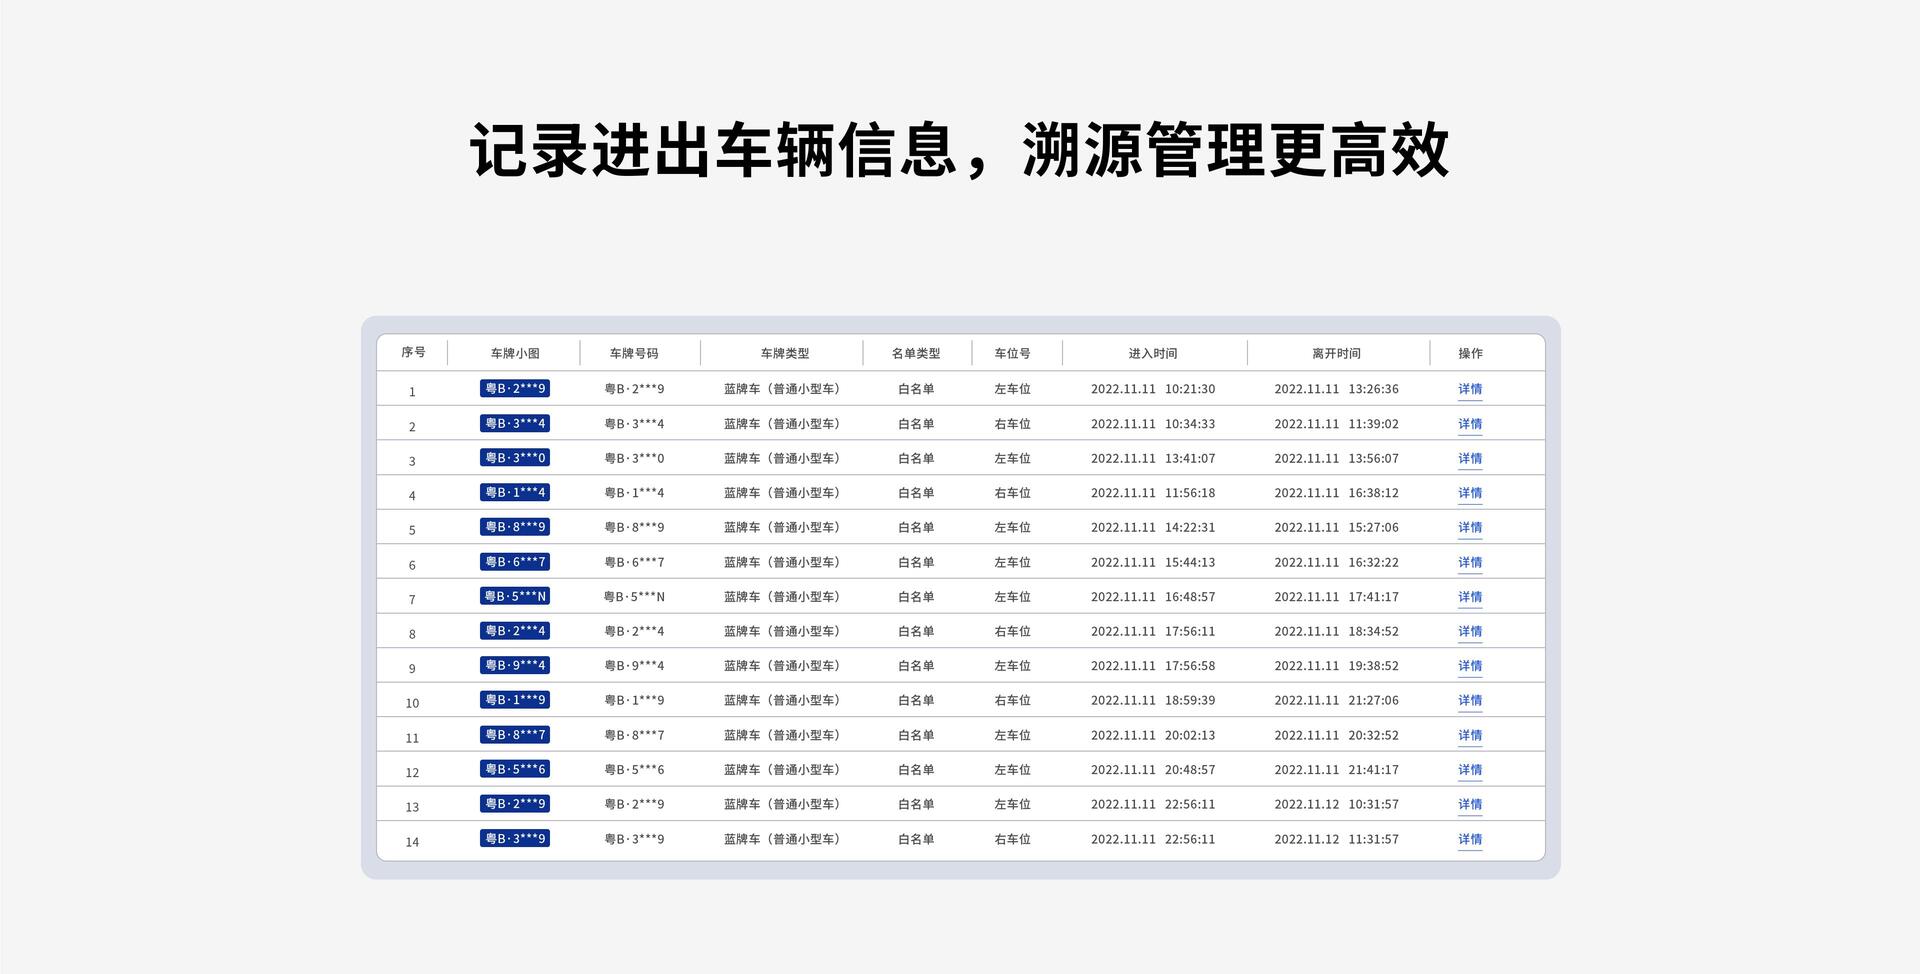Click the 粤B·3***4 blue plate thumbnail

pos(514,423)
